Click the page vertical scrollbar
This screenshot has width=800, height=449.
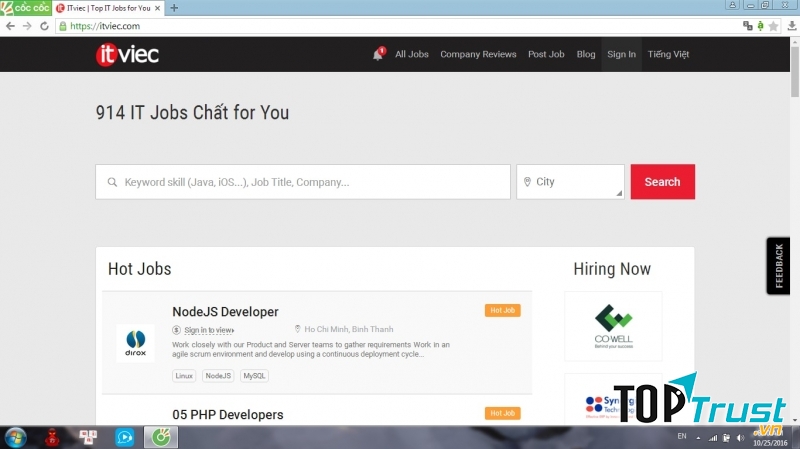[x=795, y=71]
